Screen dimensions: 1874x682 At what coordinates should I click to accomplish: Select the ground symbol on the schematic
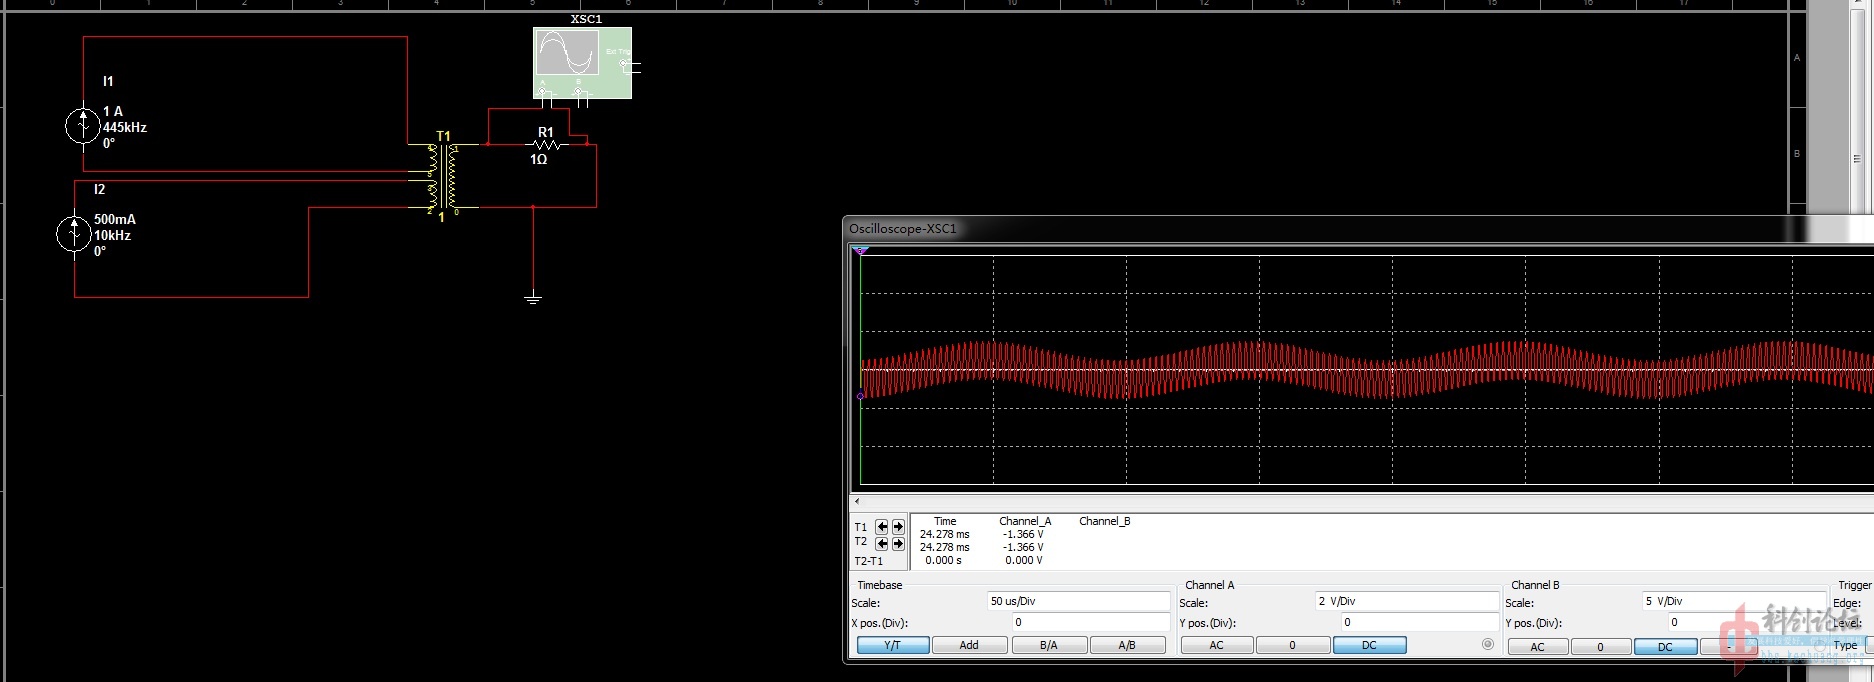533,297
